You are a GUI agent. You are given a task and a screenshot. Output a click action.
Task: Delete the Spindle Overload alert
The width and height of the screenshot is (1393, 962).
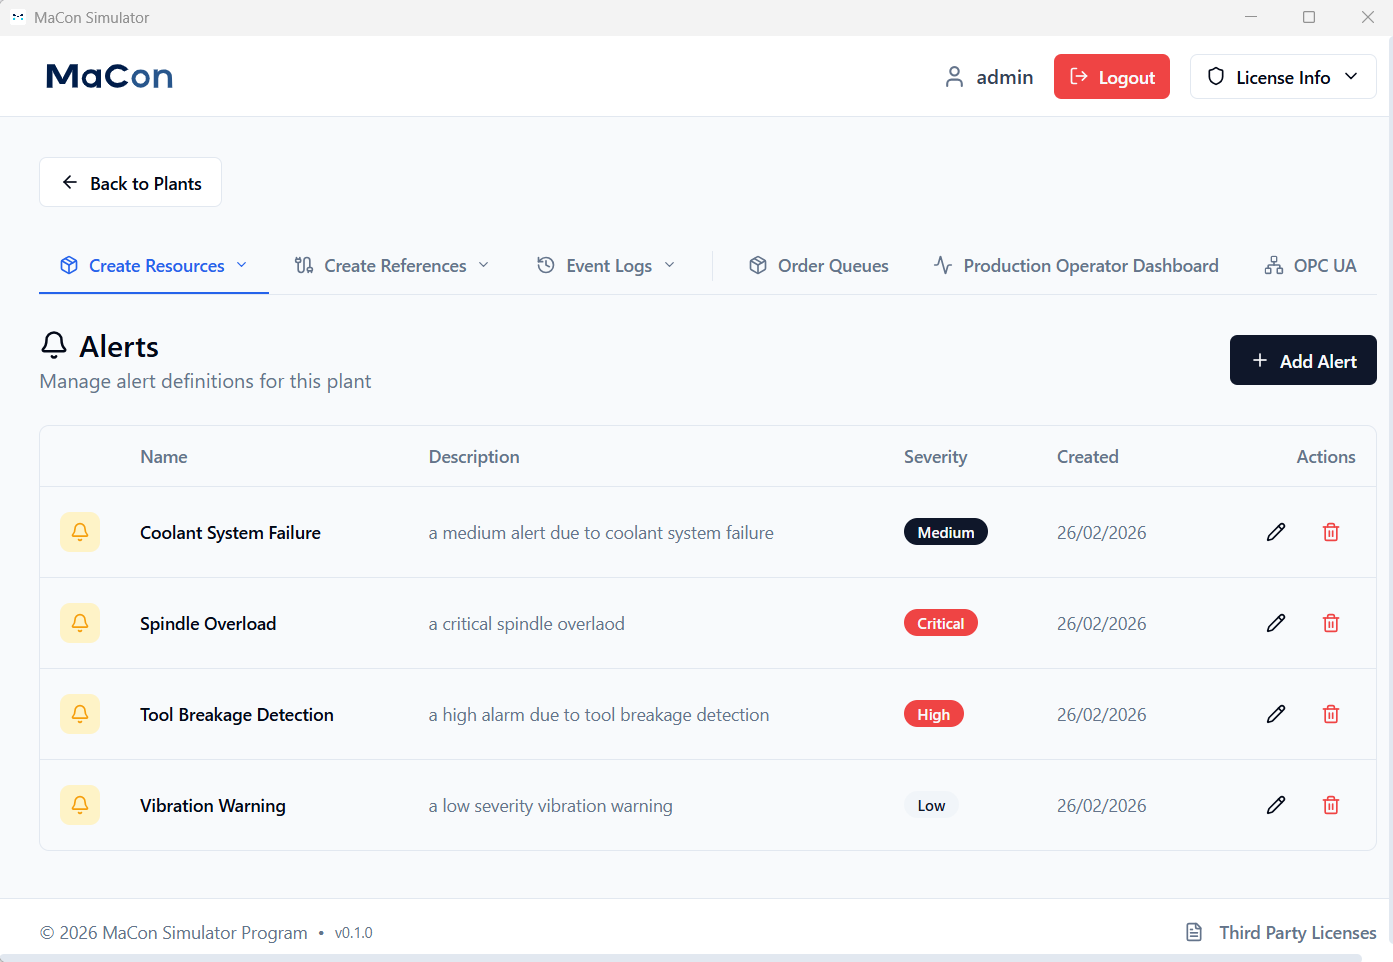1330,623
